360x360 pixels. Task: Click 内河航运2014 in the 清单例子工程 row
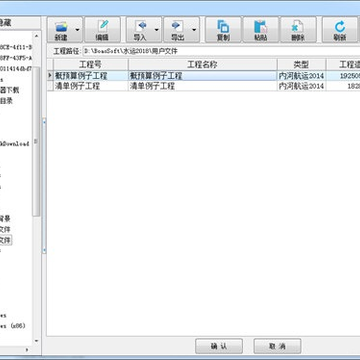tap(301, 86)
